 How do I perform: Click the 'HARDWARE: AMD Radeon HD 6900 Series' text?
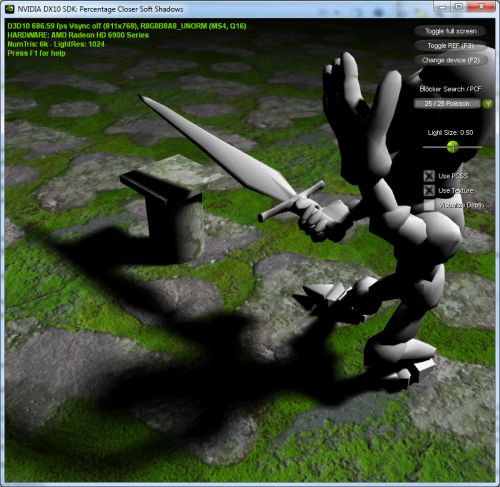78,35
